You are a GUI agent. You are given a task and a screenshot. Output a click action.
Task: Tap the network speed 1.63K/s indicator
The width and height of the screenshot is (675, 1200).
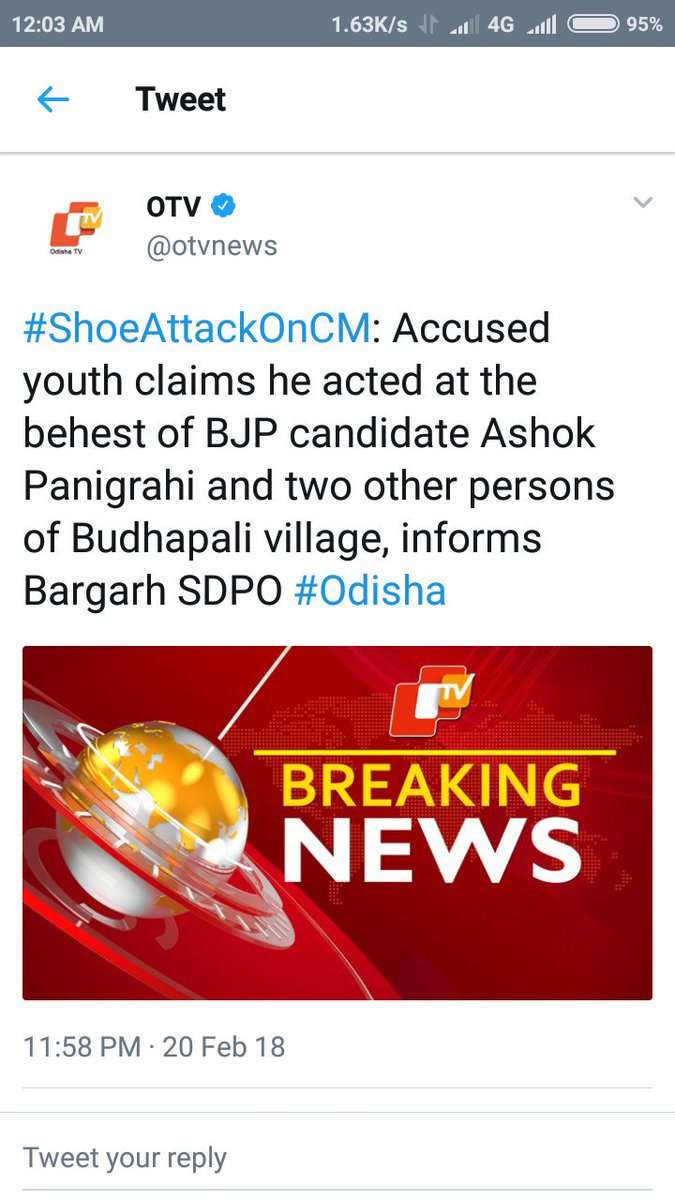click(369, 24)
